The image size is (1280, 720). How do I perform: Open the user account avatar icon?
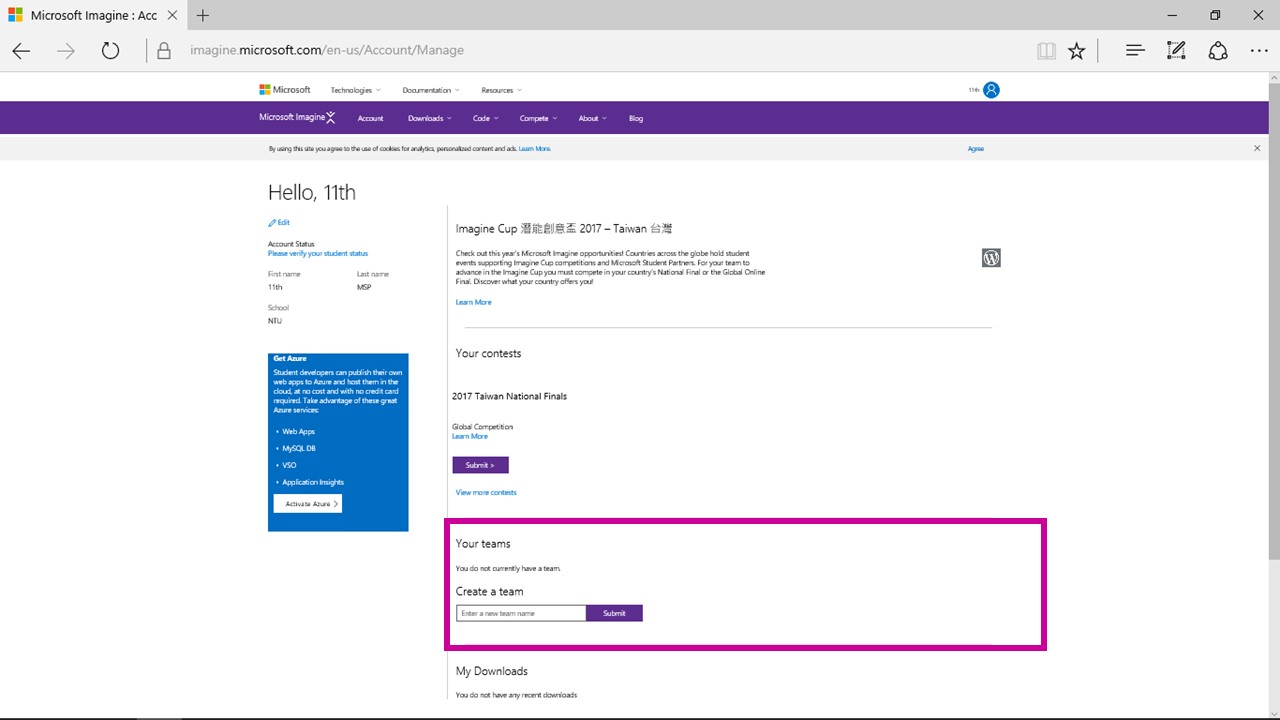pos(991,90)
